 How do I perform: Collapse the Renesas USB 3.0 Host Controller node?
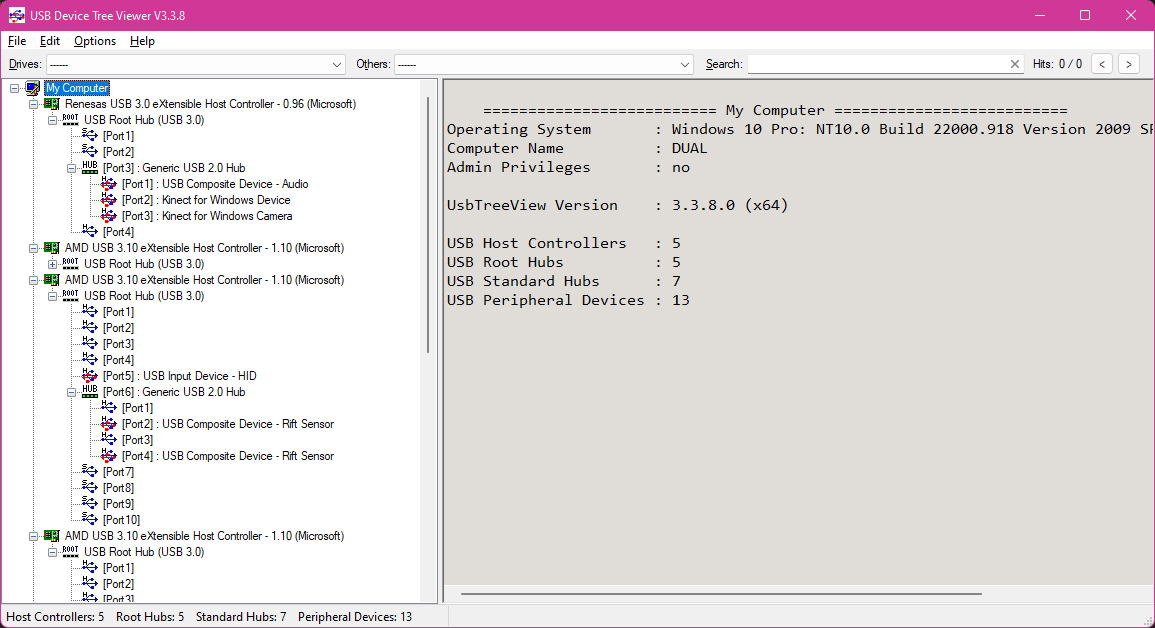pos(33,105)
